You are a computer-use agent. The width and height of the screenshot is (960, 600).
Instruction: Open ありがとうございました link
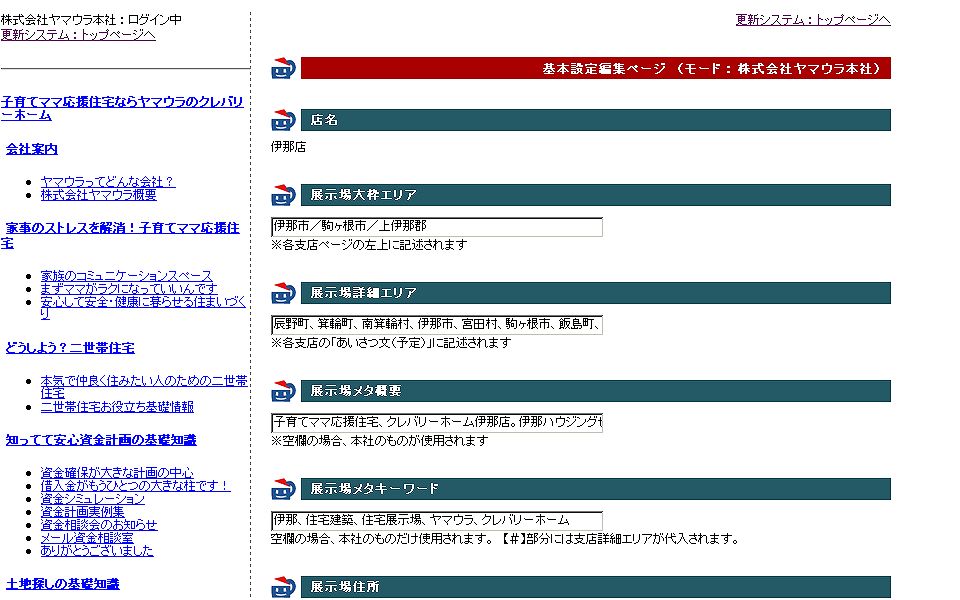click(97, 550)
